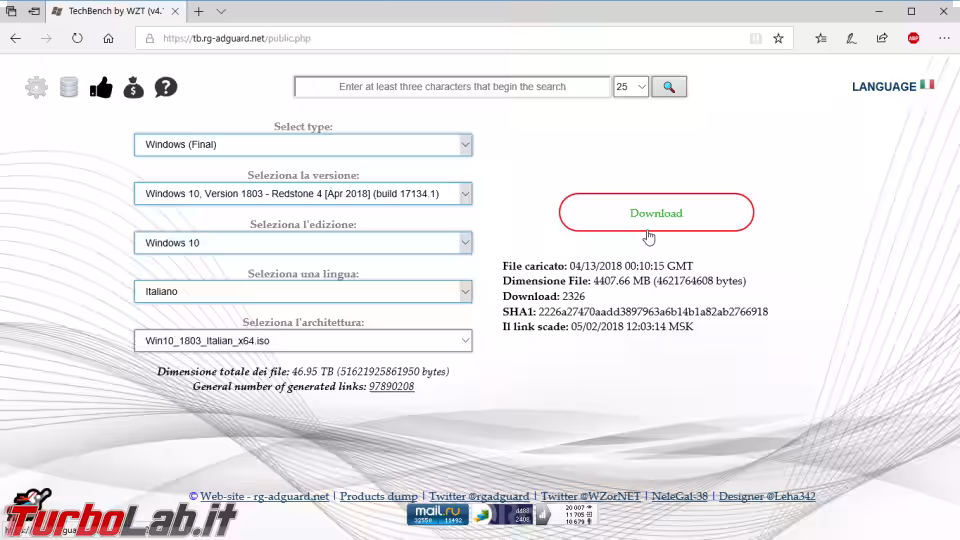Click the thumbs-up icon
Screen dimensions: 960x540
click(x=101, y=88)
